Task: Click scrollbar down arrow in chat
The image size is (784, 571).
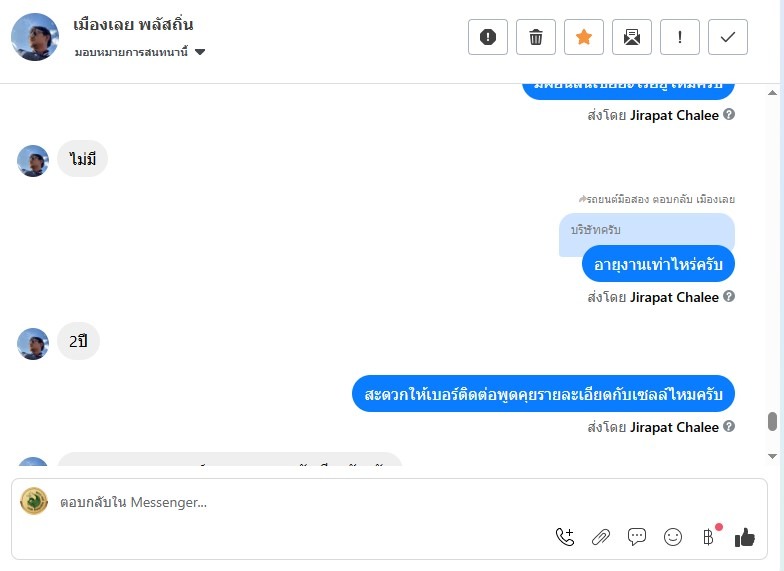Action: 772,456
